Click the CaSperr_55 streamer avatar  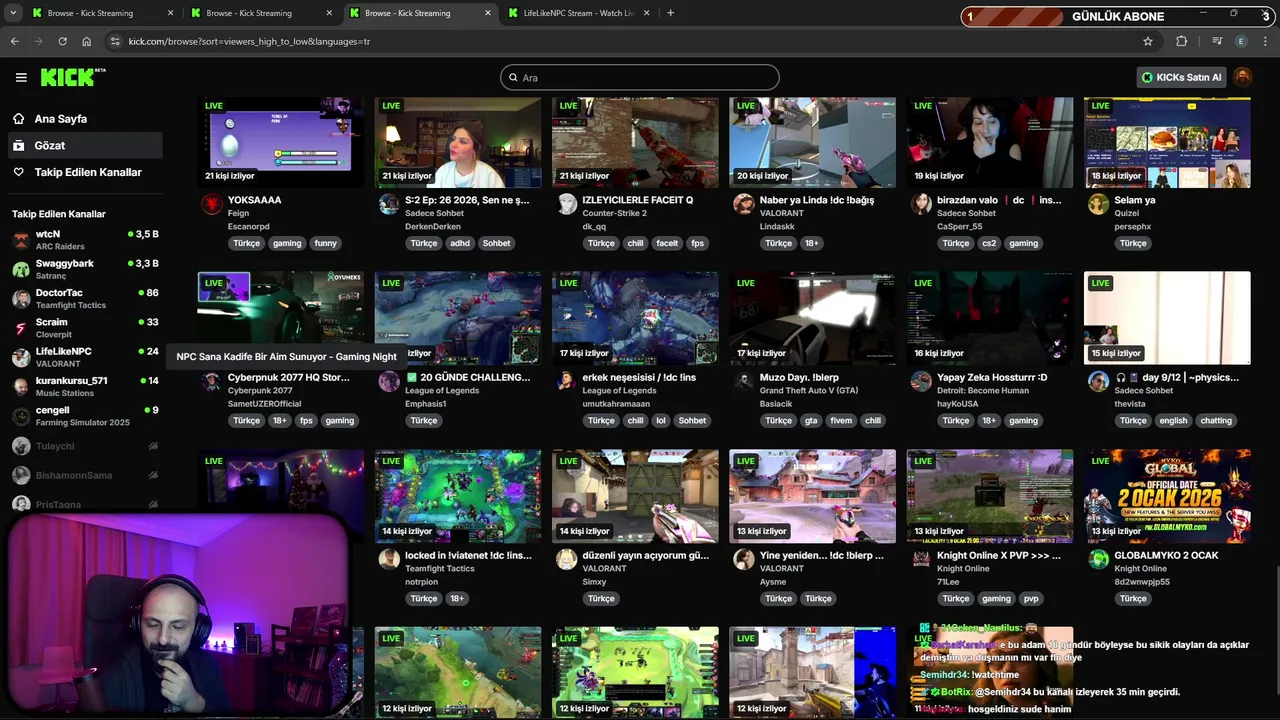tap(921, 204)
